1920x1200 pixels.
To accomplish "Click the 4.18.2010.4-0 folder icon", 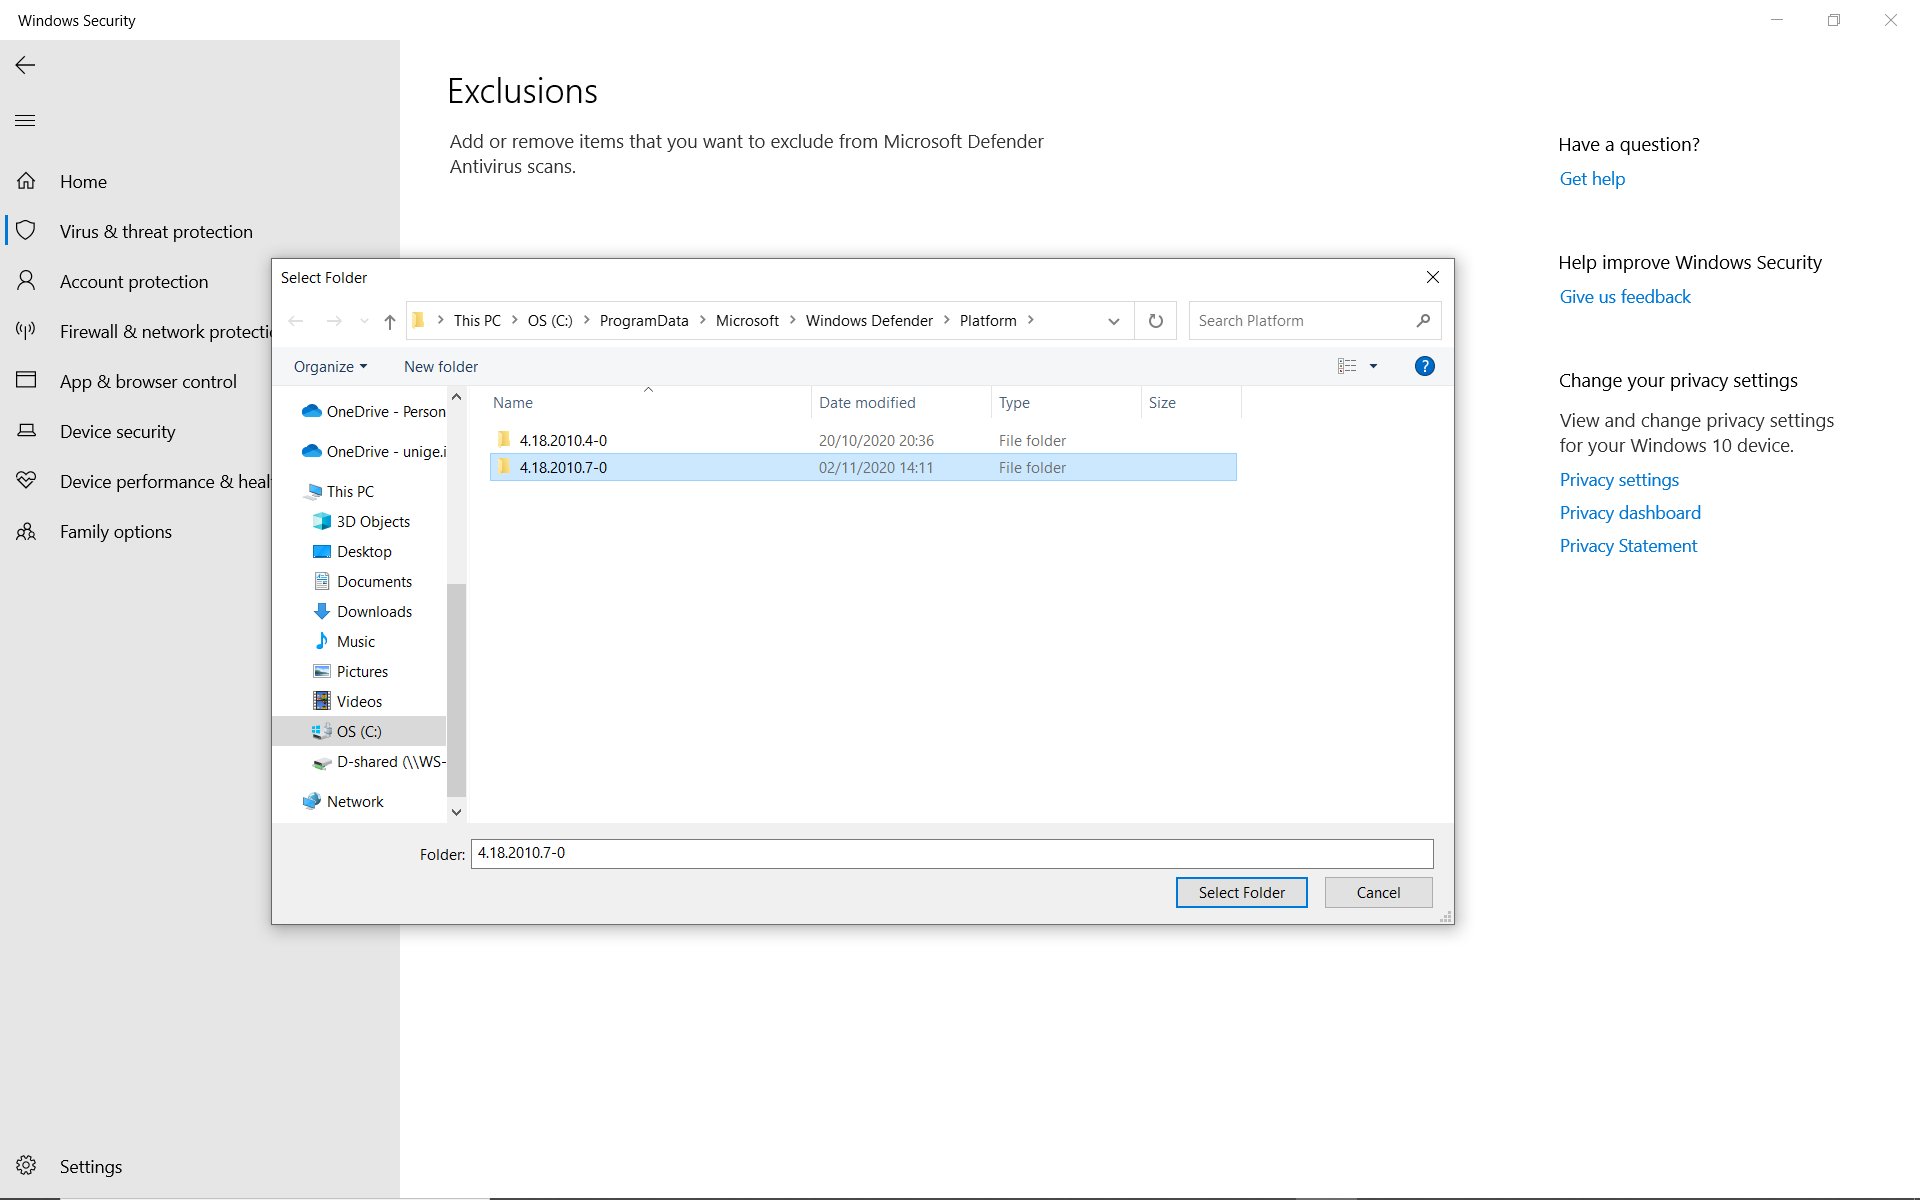I will 504,440.
